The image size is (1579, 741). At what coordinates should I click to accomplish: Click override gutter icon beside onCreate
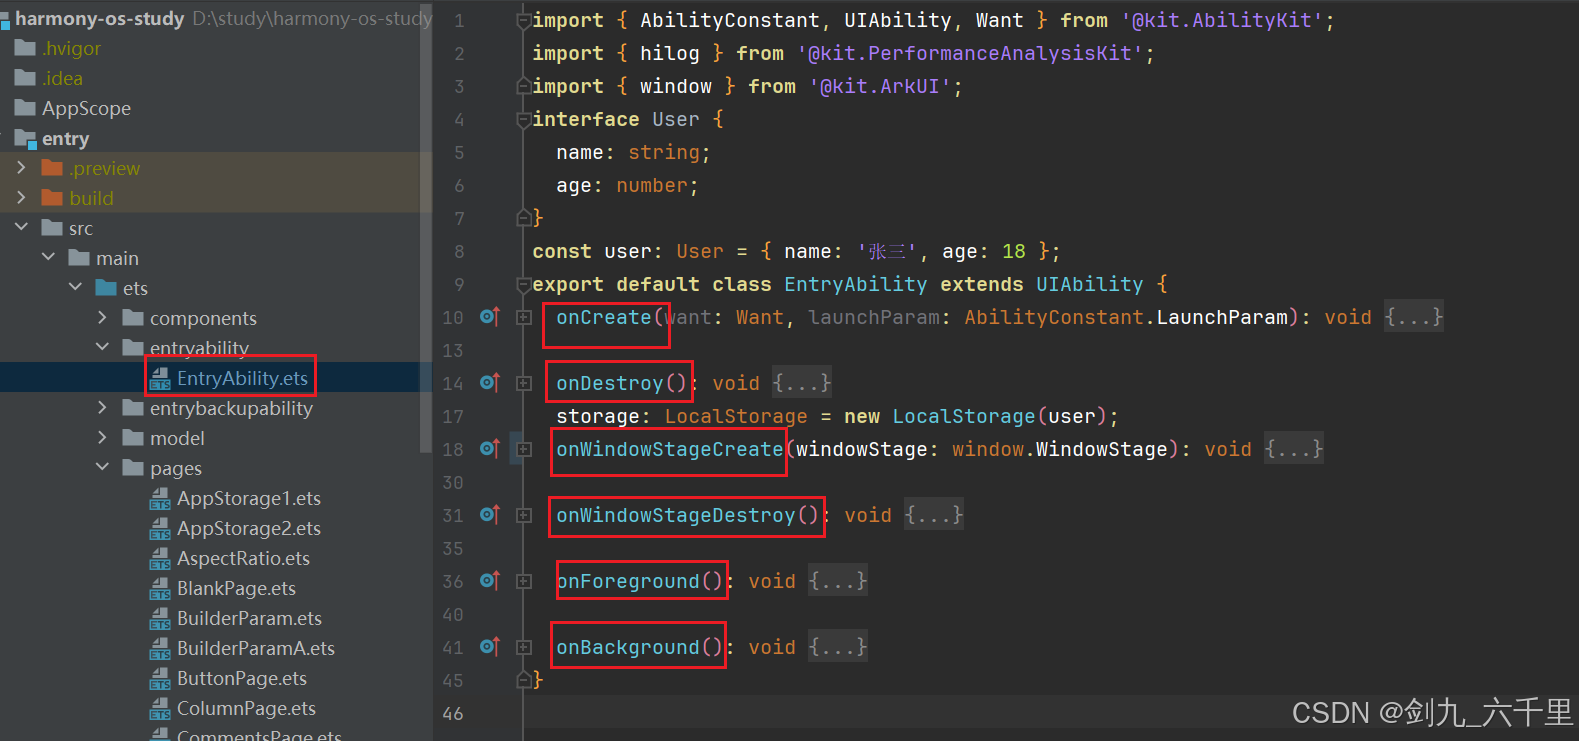coord(489,317)
